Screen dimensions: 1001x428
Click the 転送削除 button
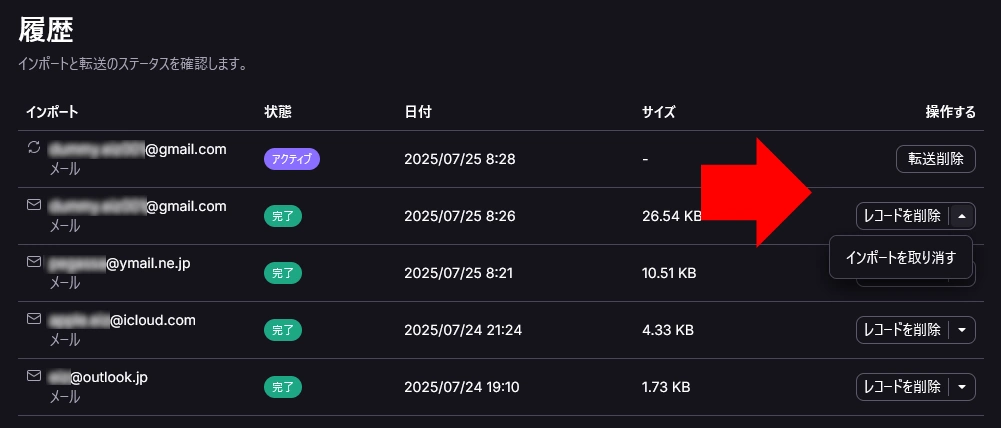tap(936, 159)
